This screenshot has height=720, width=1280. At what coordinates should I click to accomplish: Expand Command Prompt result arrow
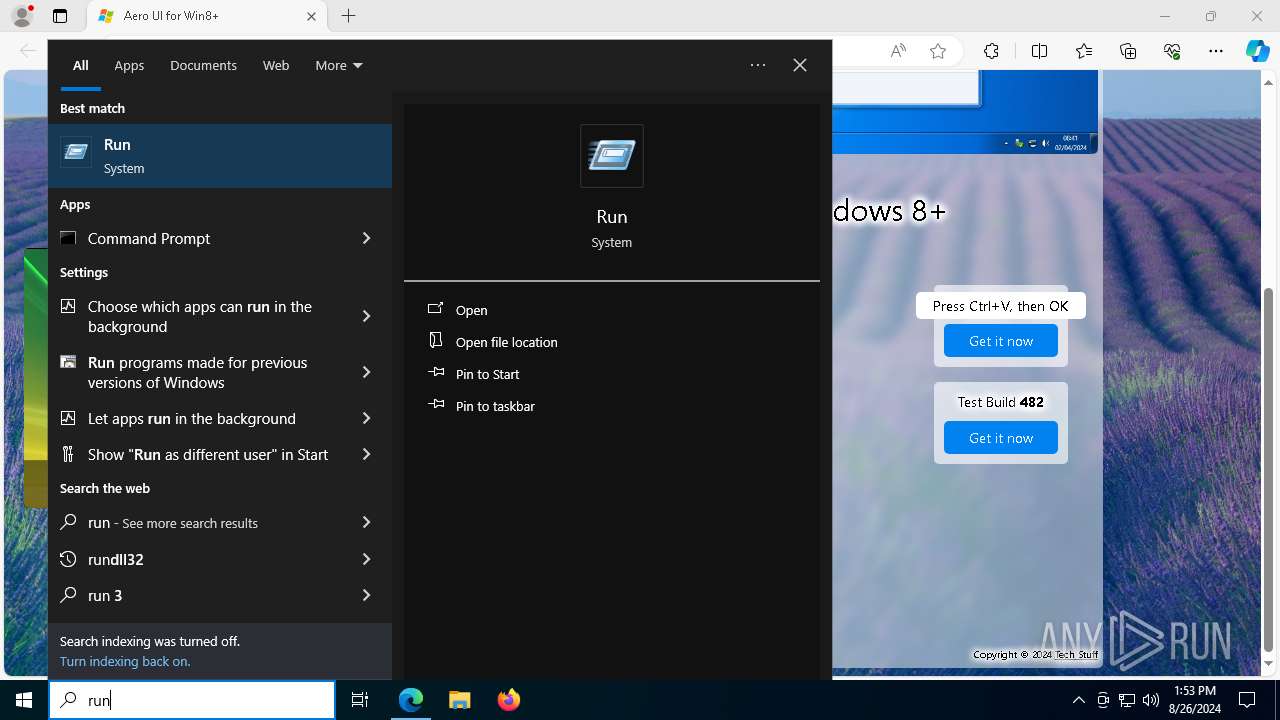click(x=366, y=238)
